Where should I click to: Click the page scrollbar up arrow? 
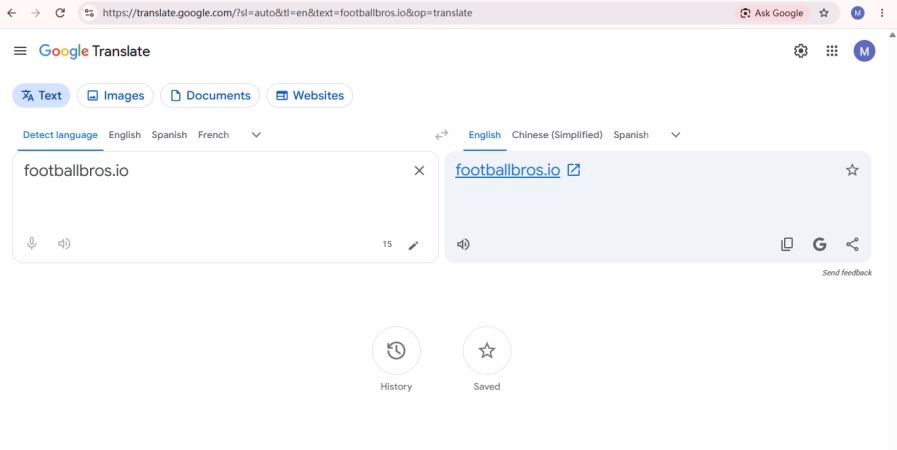tap(892, 35)
